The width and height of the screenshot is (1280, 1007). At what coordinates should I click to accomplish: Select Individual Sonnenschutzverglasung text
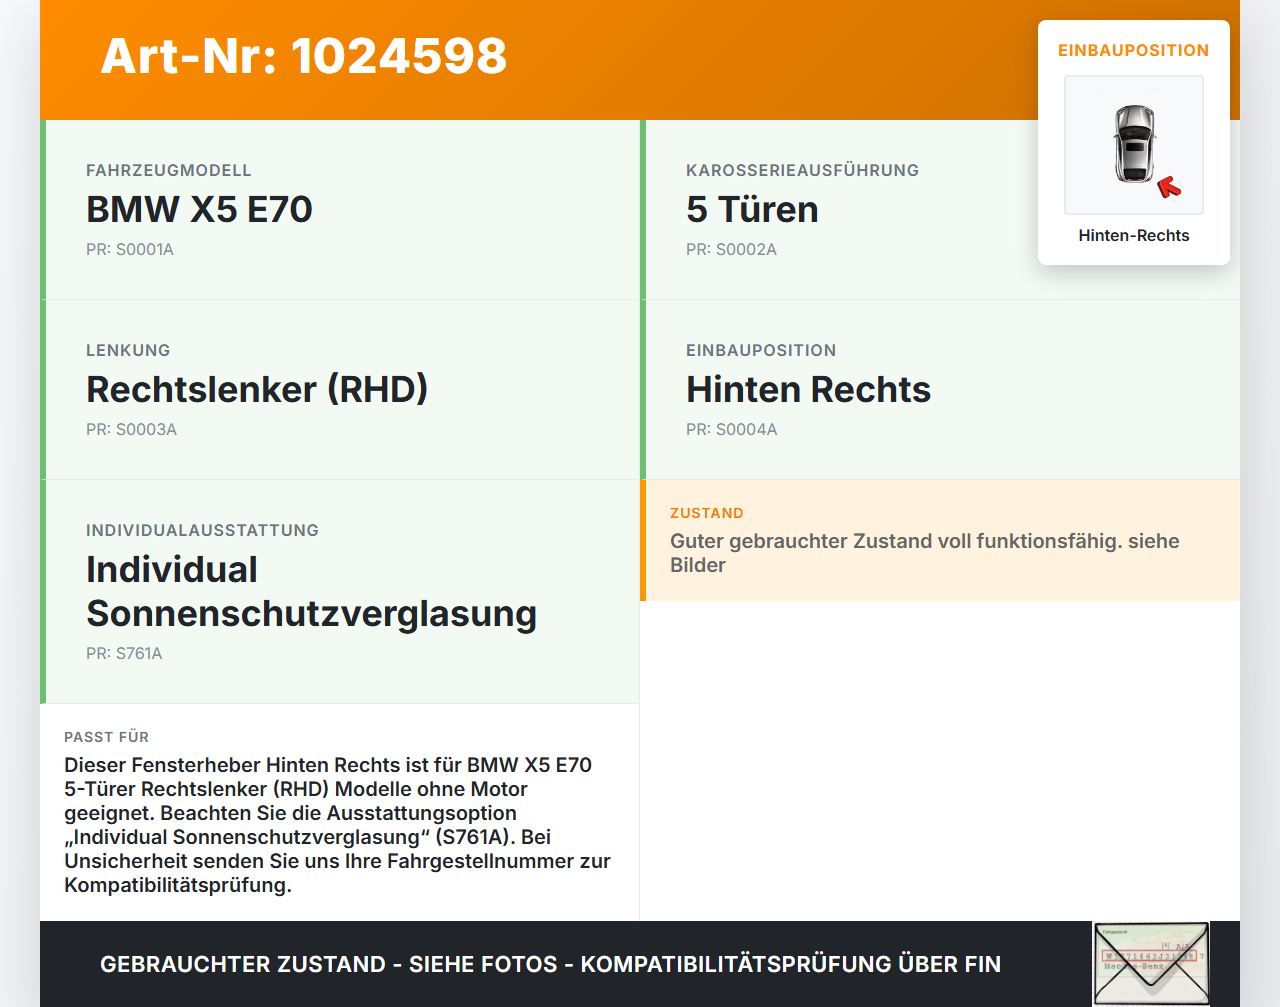tap(311, 591)
